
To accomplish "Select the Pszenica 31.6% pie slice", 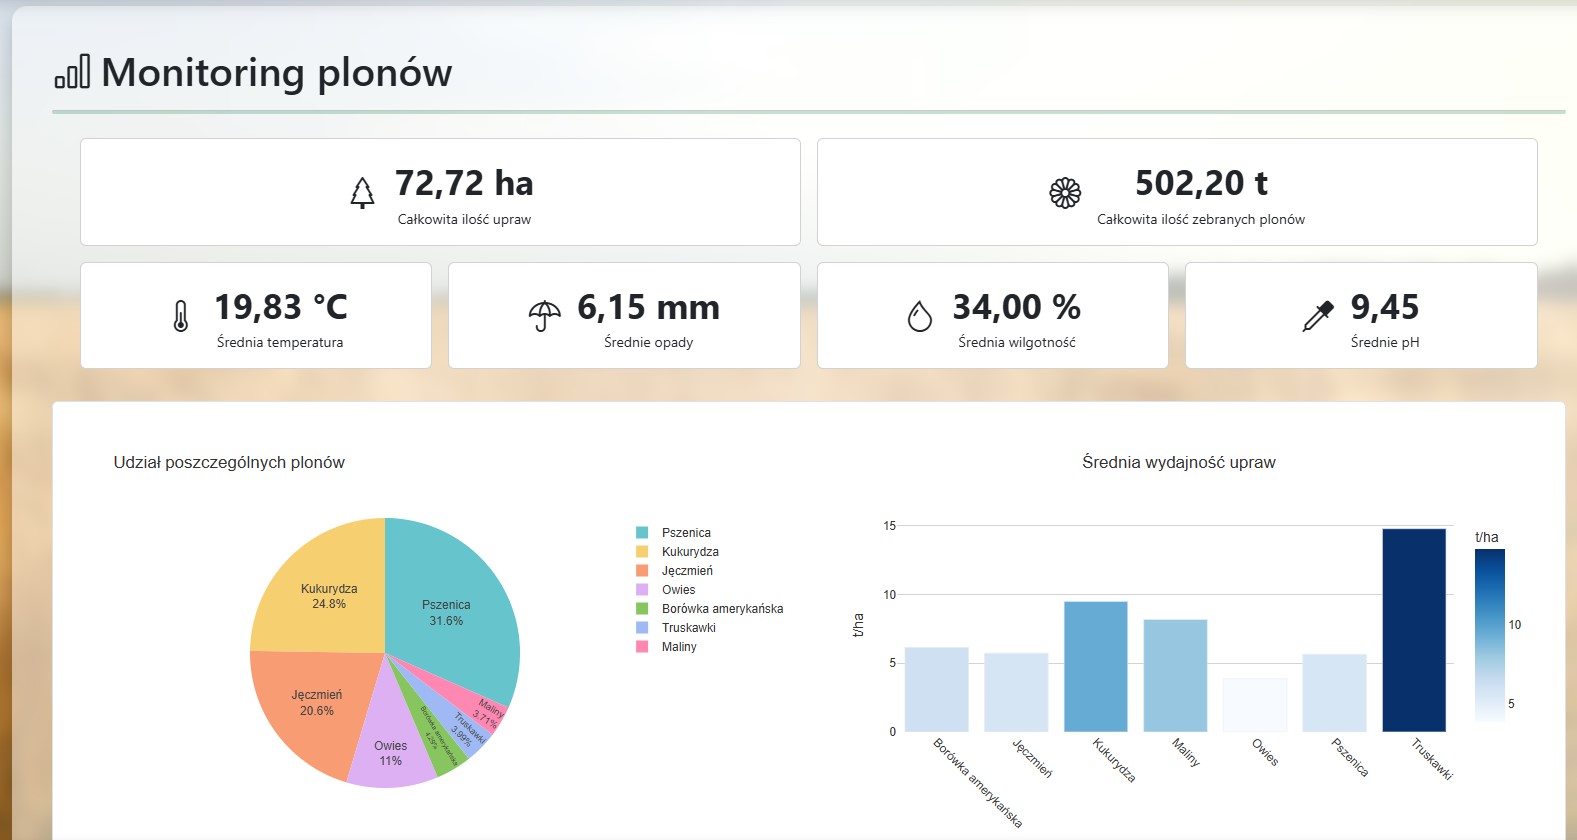I will pos(450,610).
